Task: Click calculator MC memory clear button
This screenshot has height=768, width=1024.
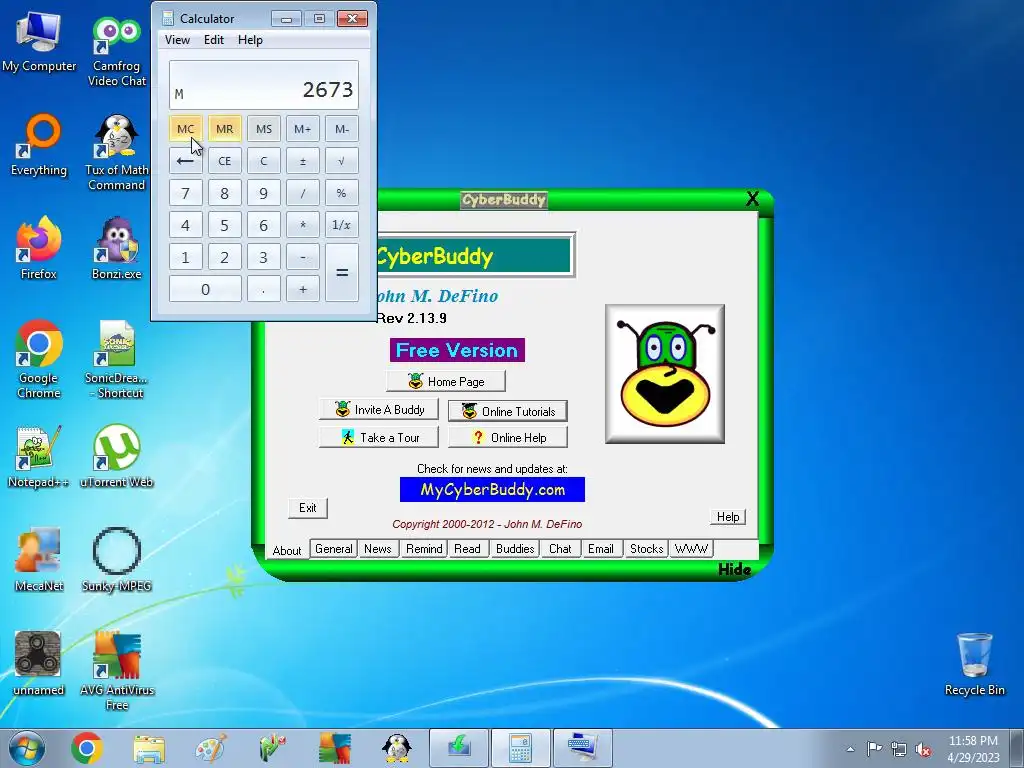Action: [x=185, y=129]
